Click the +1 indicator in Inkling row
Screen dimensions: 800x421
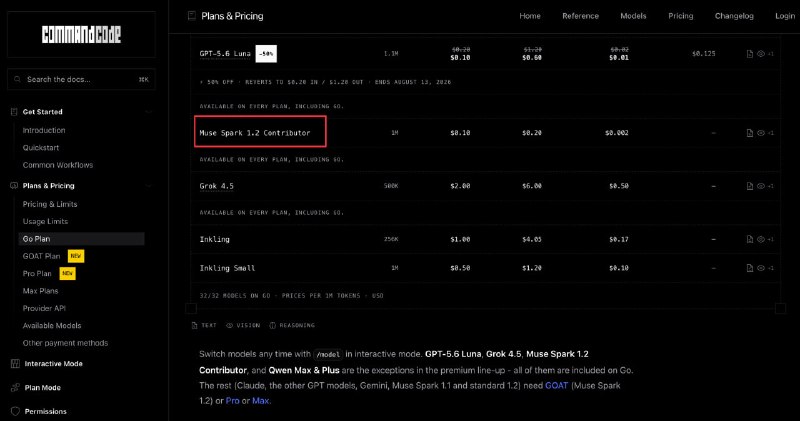coord(770,239)
